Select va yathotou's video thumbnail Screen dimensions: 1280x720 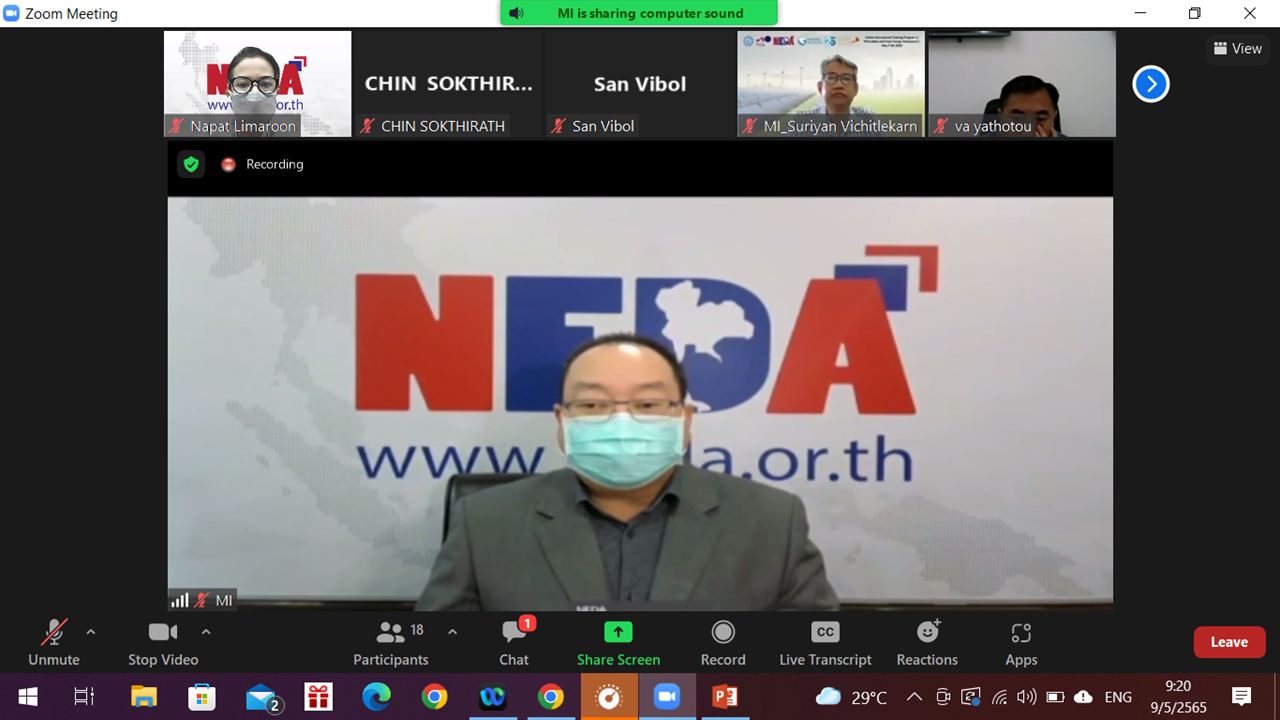tap(1022, 84)
